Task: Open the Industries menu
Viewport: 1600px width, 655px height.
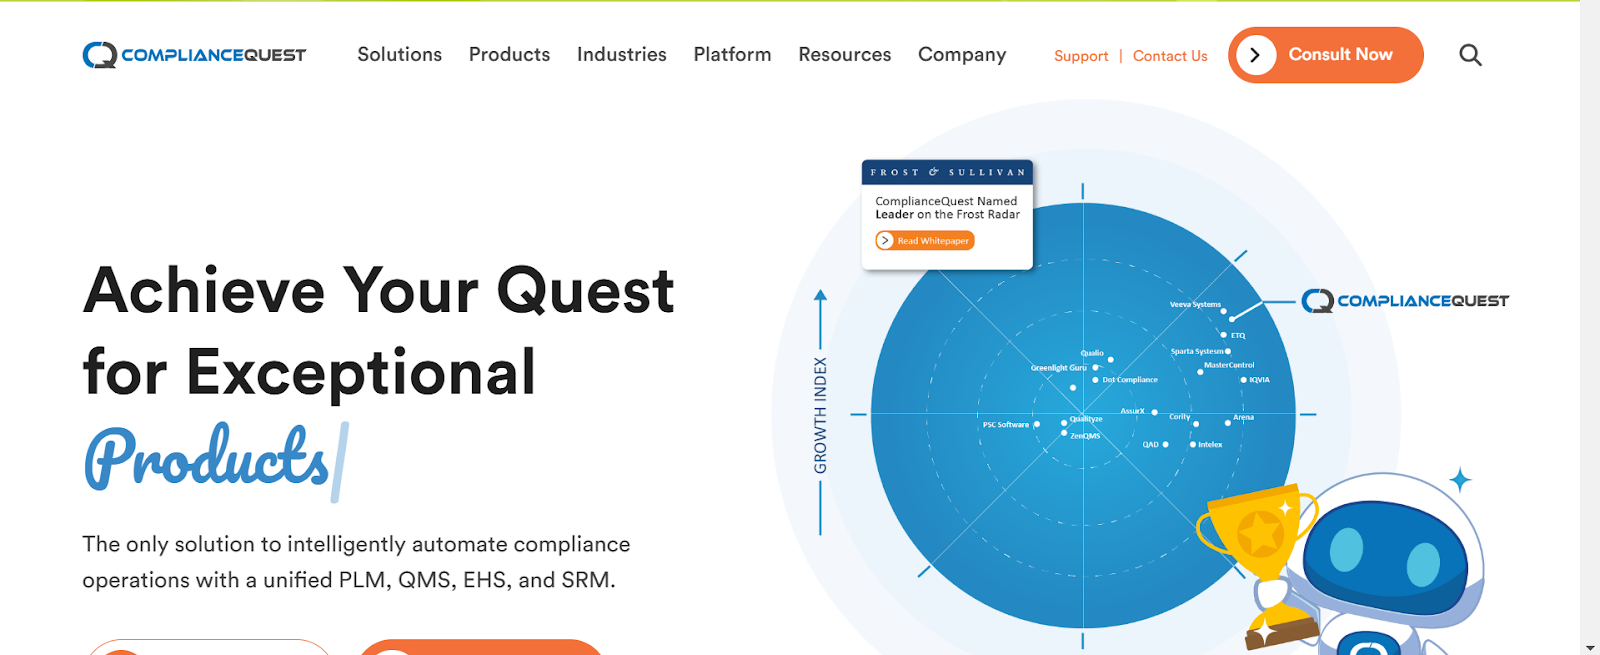Action: point(622,55)
